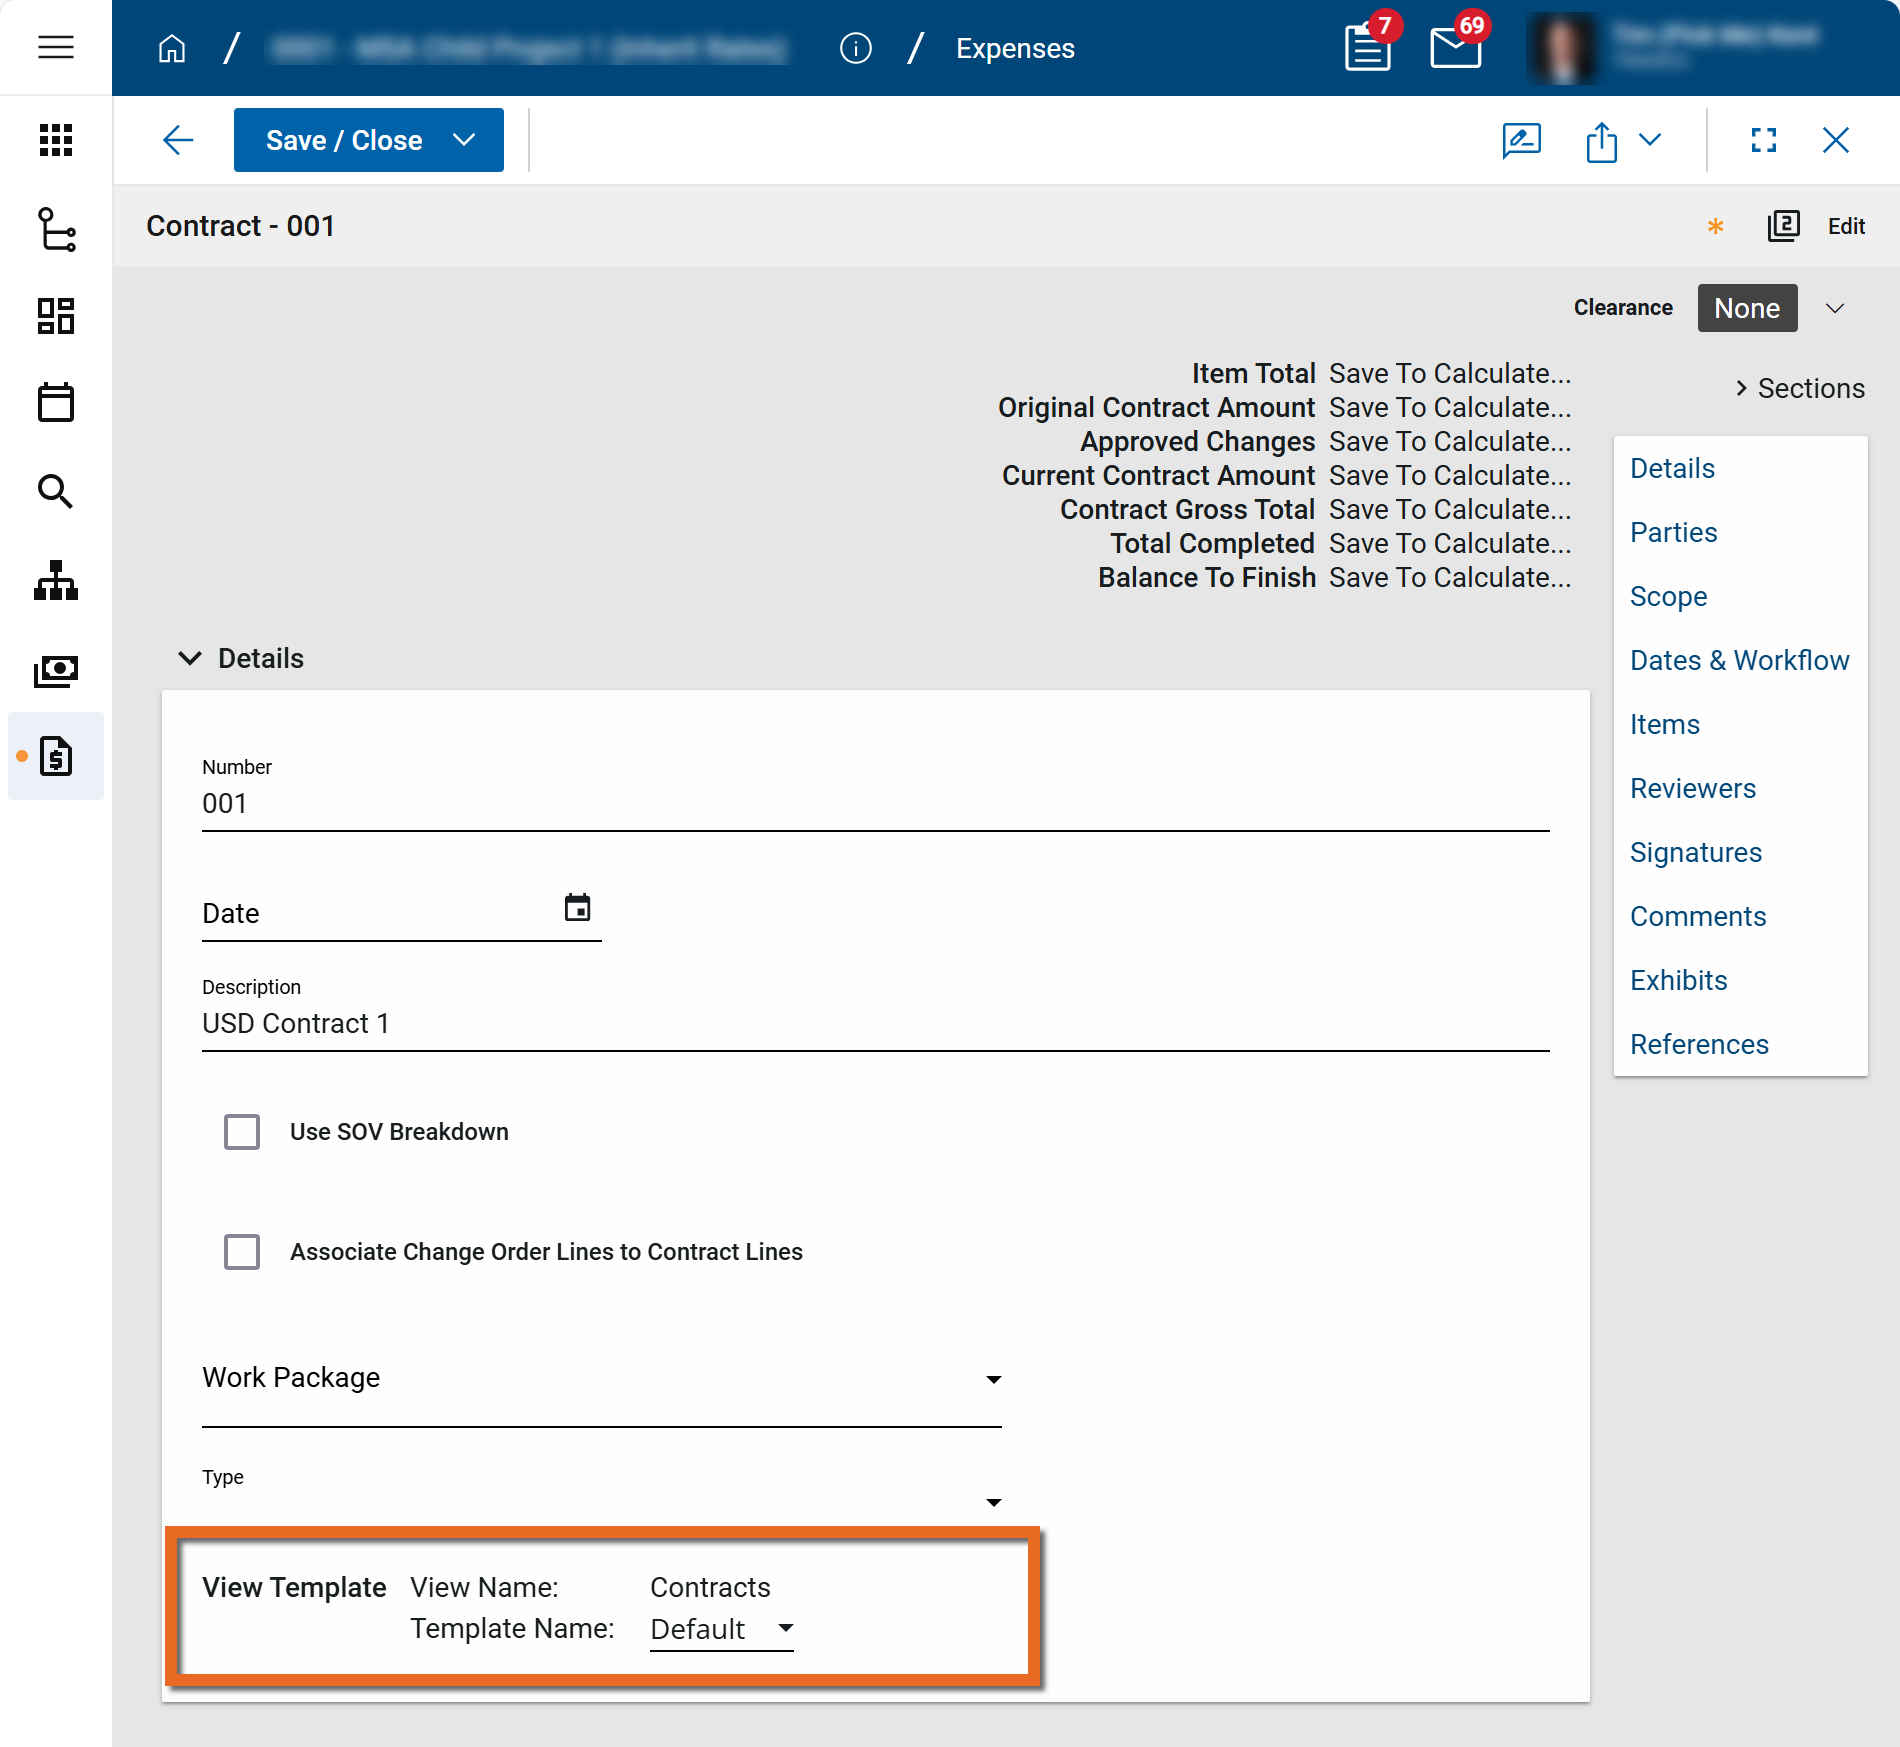
Task: Toggle fullscreen view icon
Action: (1764, 140)
